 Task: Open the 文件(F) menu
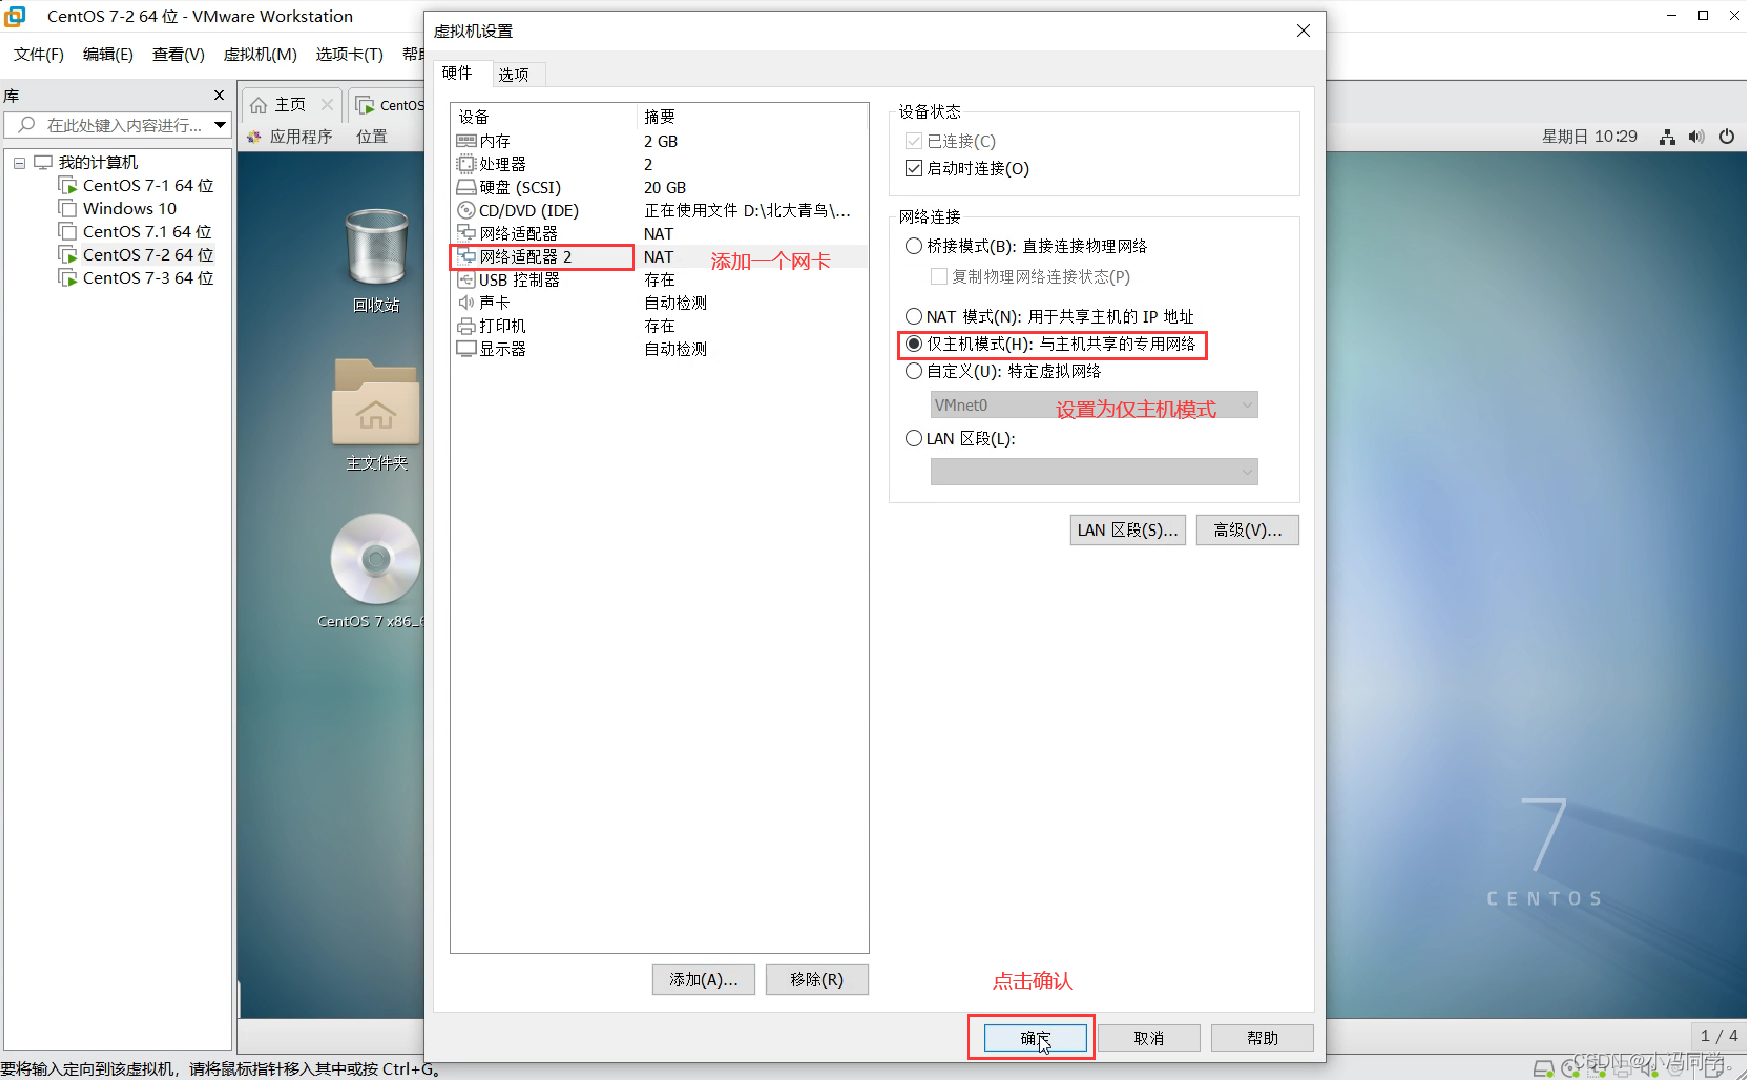click(x=39, y=54)
